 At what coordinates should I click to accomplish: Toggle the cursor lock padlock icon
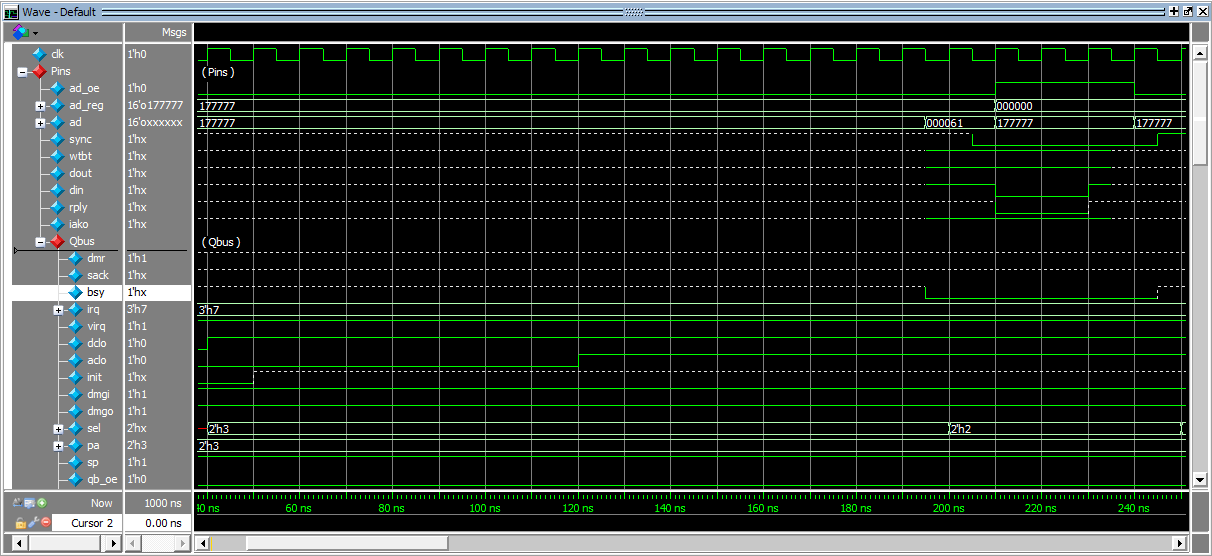click(20, 523)
